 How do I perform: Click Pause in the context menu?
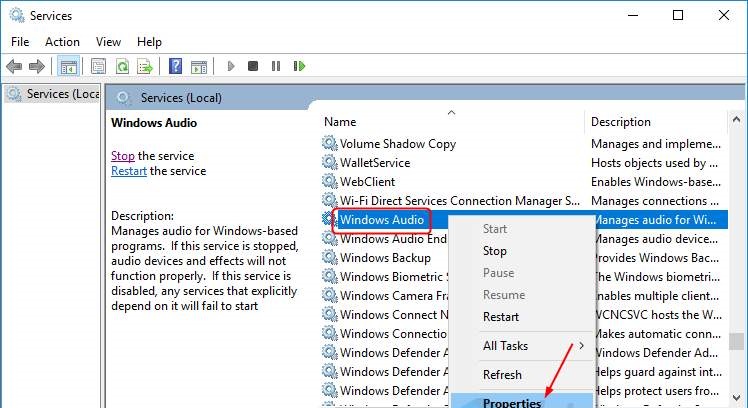point(499,273)
